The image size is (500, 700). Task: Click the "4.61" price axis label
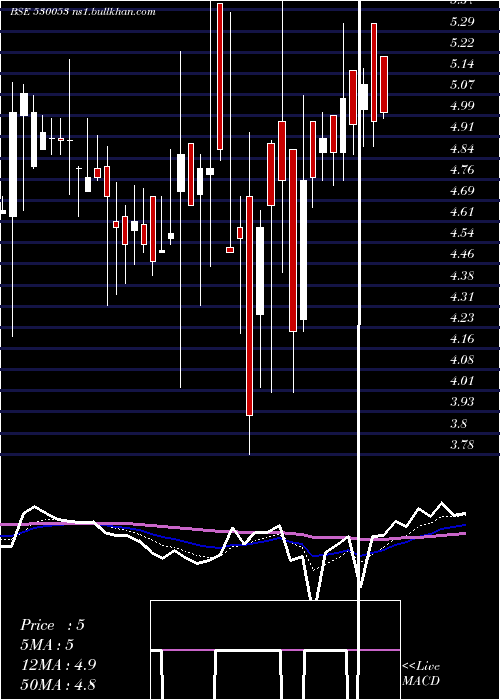462,212
